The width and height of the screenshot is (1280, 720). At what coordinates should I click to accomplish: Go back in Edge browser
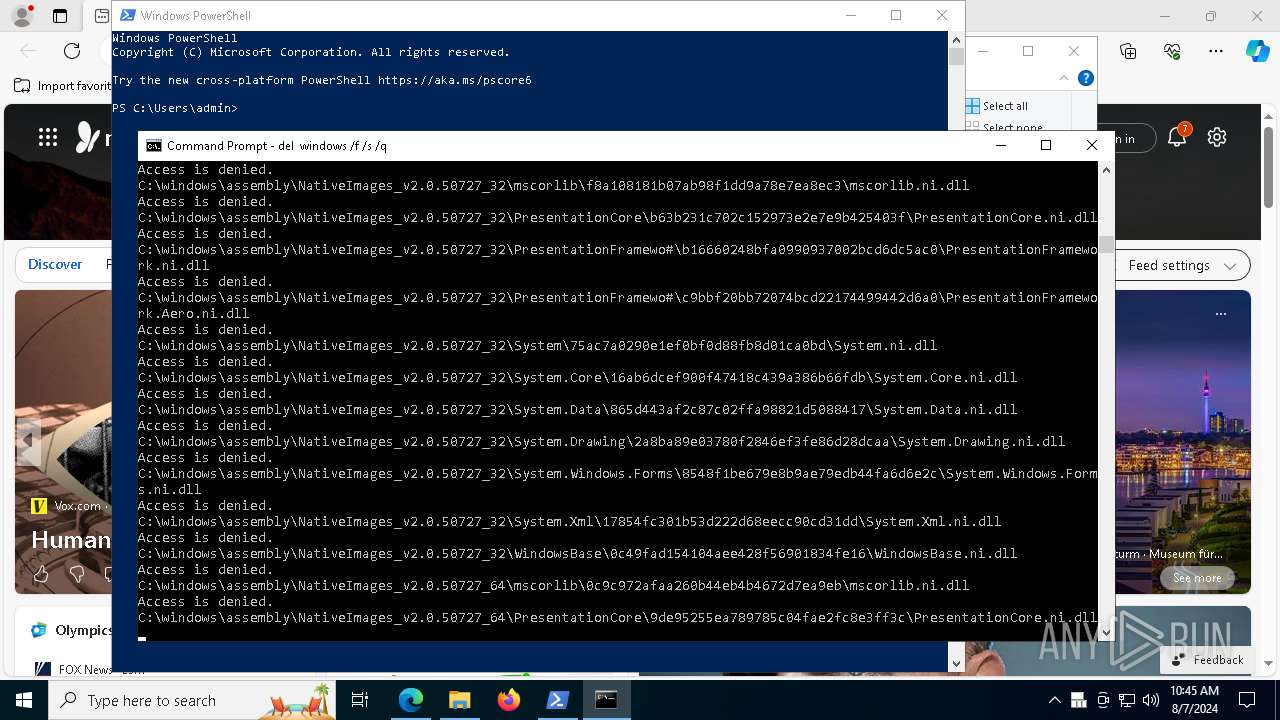(x=28, y=51)
